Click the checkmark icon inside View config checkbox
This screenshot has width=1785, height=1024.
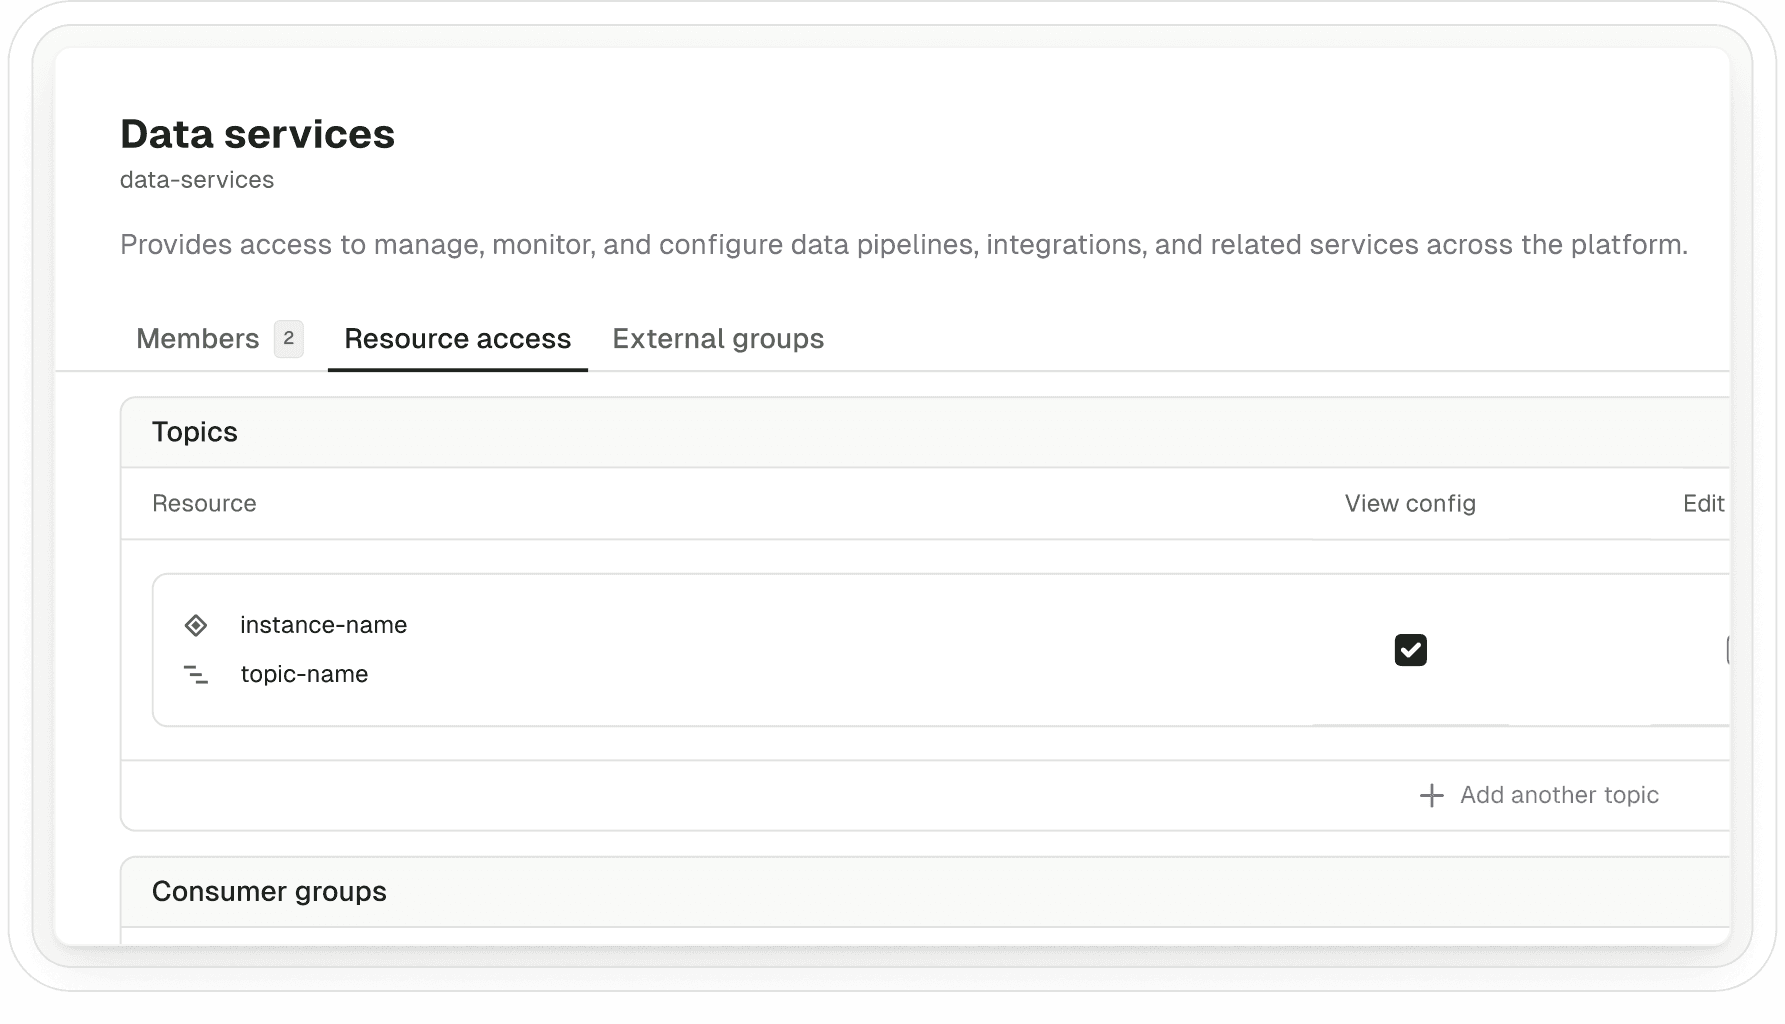[1410, 650]
